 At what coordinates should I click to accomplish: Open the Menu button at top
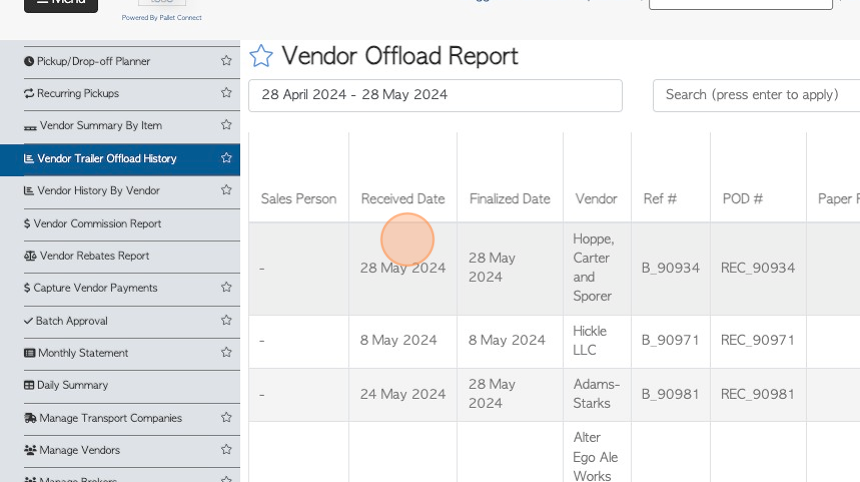pyautogui.click(x=61, y=3)
